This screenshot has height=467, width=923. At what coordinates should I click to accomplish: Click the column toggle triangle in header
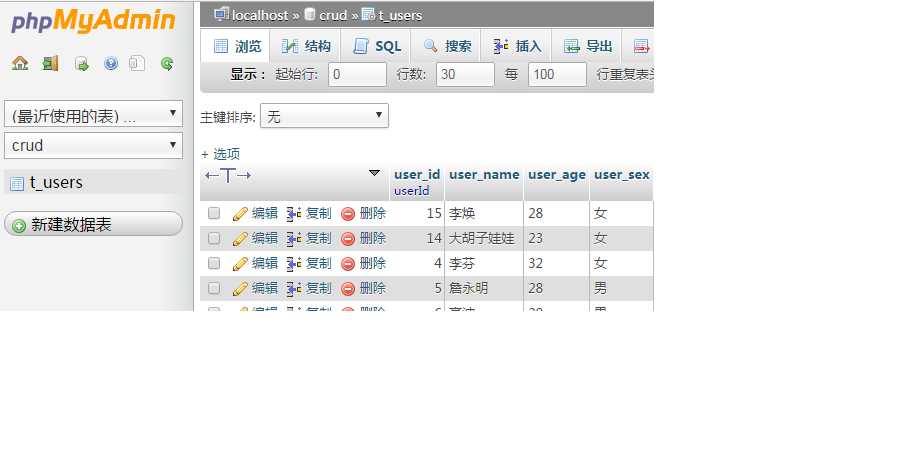374,173
